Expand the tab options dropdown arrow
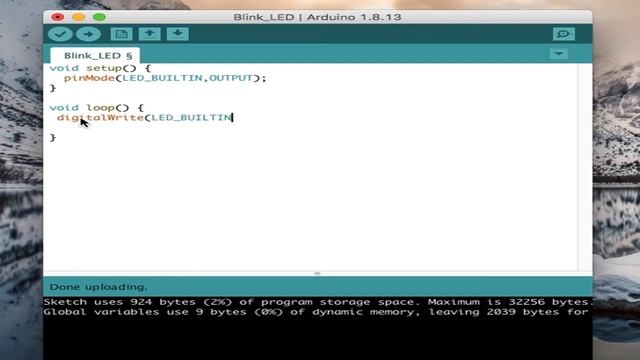This screenshot has height=360, width=640. (558, 54)
